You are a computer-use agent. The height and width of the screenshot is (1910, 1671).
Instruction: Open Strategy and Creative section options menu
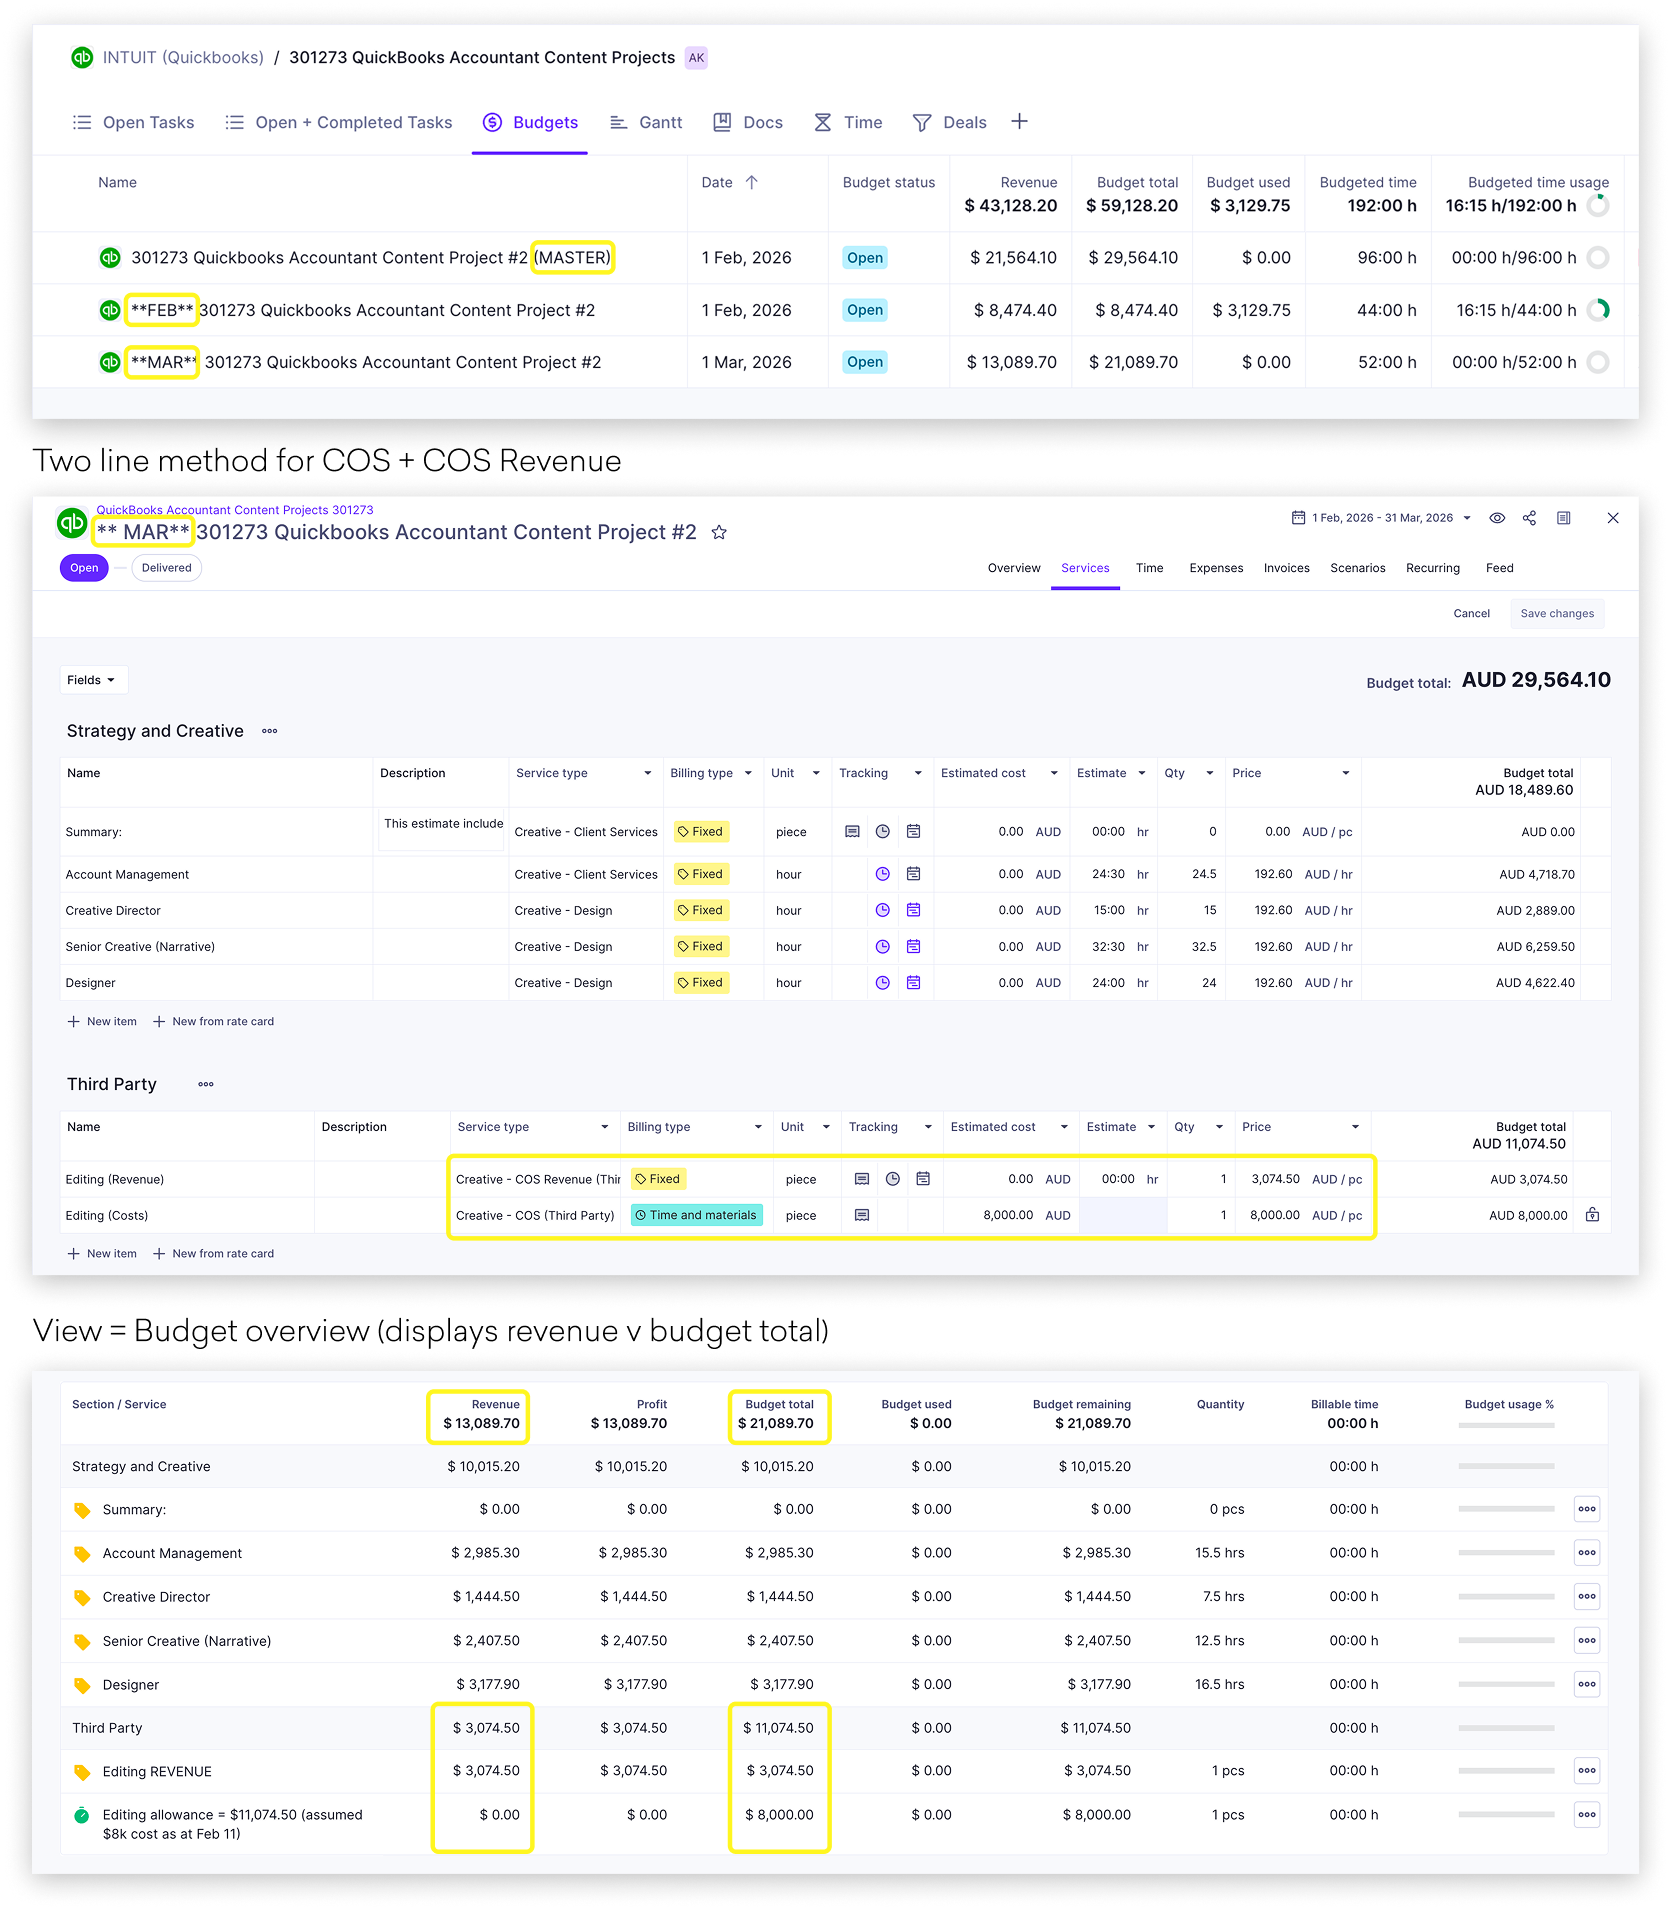270,731
